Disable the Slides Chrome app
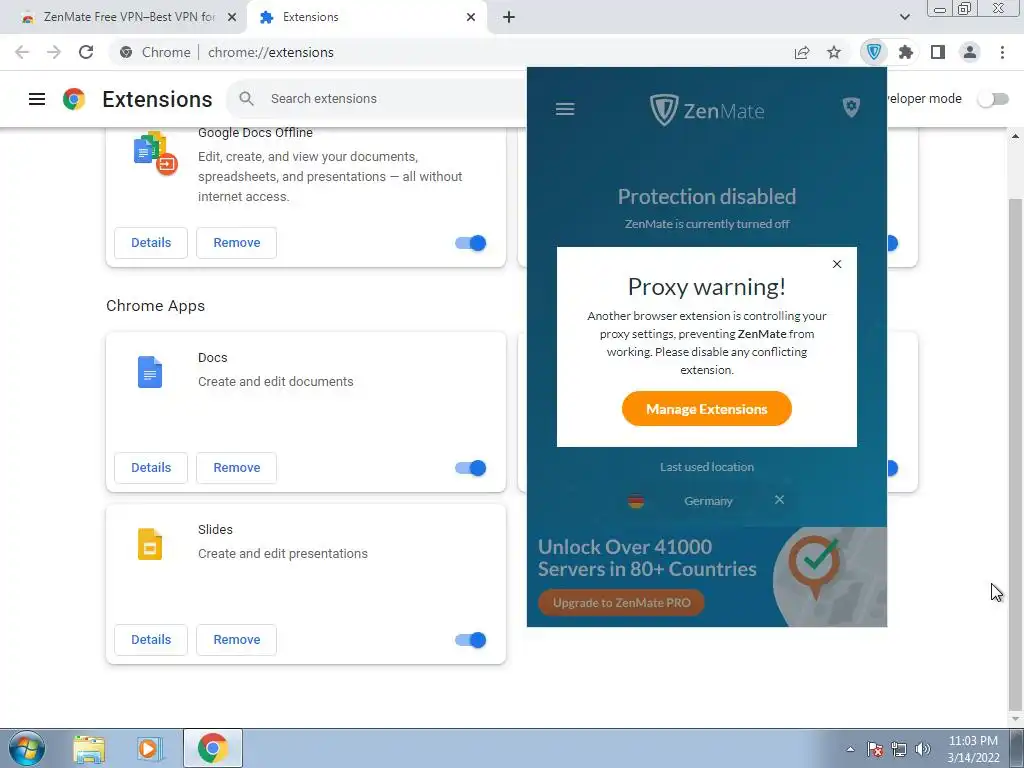The image size is (1024, 768). pyautogui.click(x=470, y=640)
